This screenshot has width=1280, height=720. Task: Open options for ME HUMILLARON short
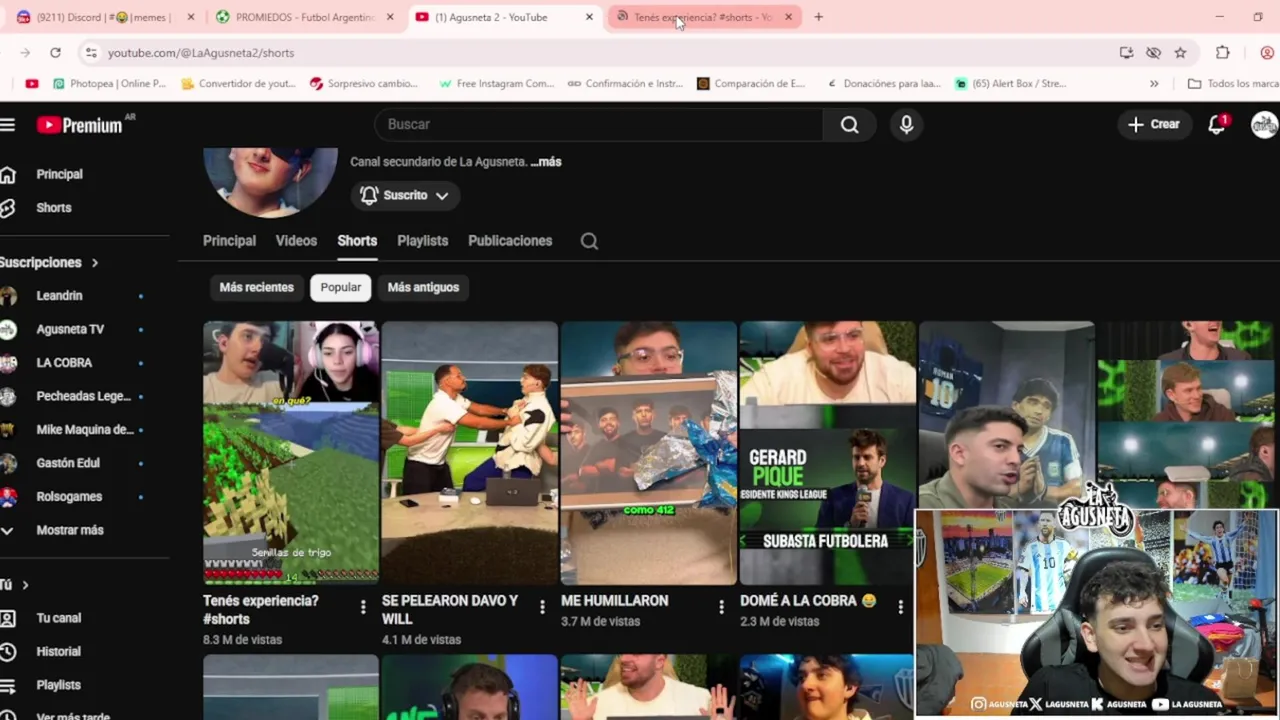tap(721, 607)
